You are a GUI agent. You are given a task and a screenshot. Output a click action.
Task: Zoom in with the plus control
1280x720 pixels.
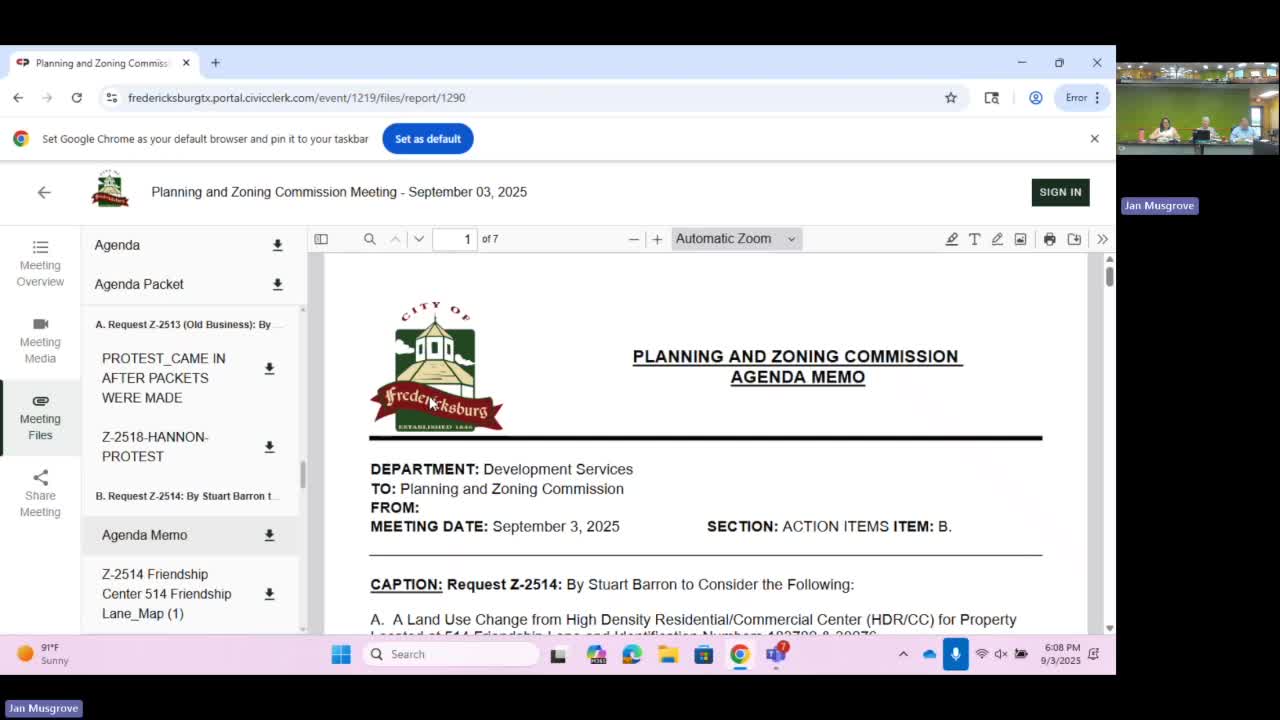click(657, 238)
